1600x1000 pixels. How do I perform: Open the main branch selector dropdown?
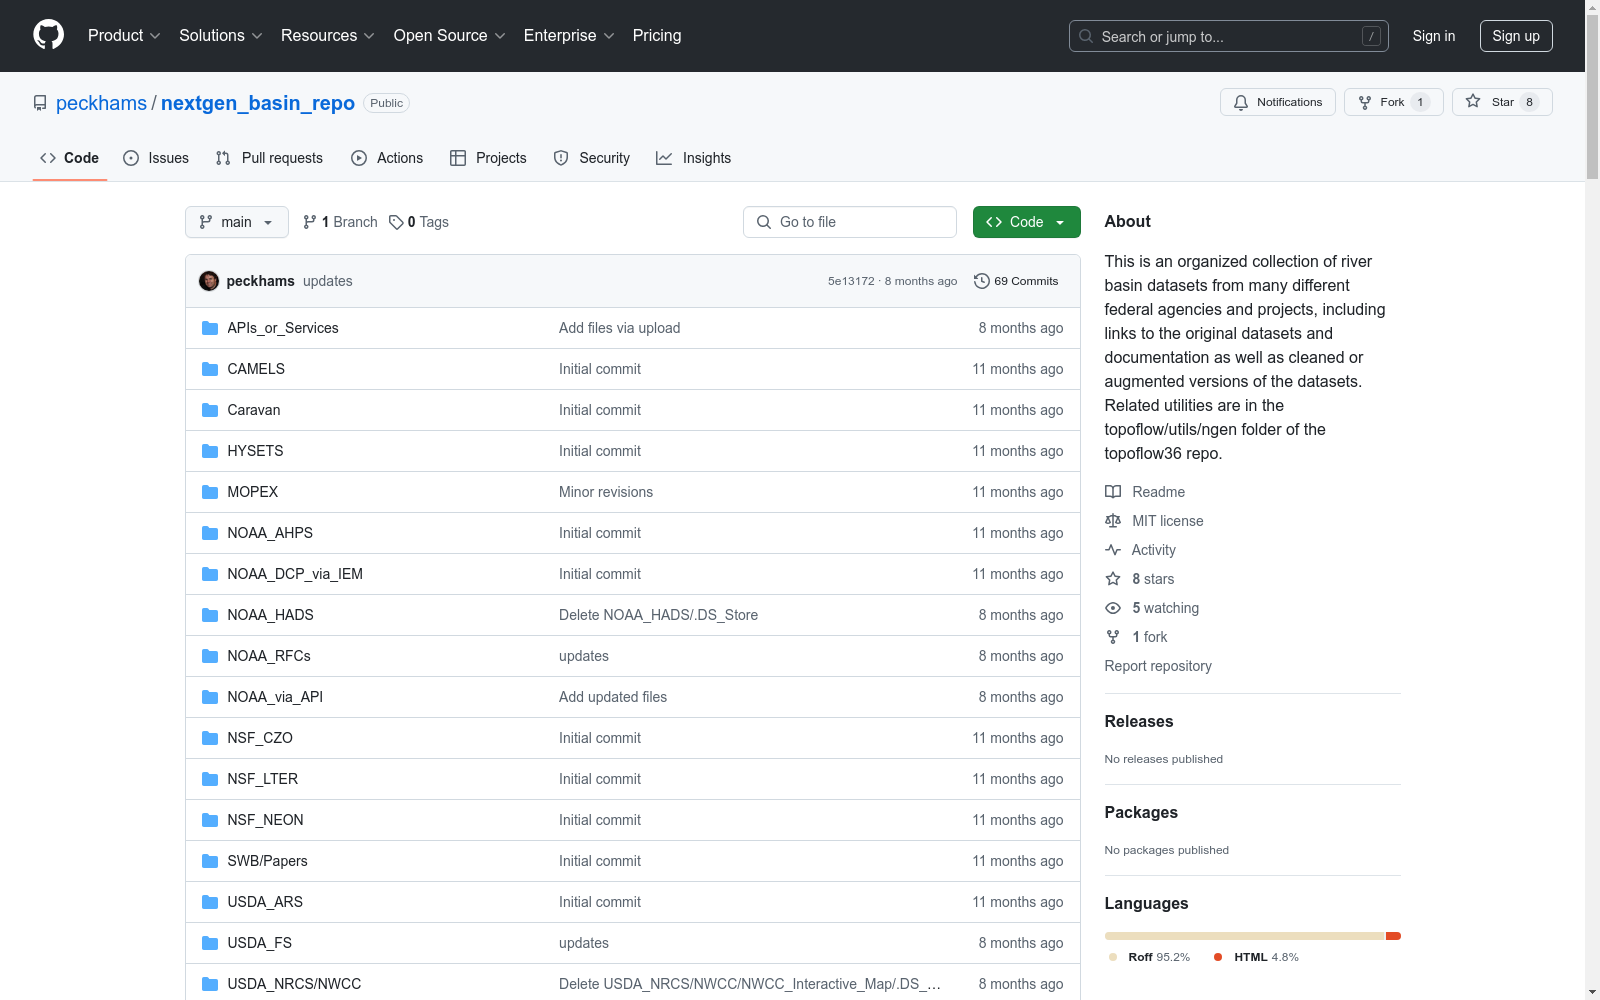(x=237, y=222)
